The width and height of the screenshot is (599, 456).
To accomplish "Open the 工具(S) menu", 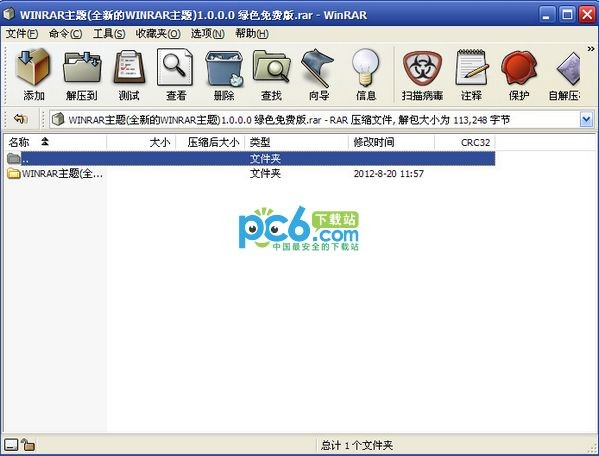I will 109,34.
